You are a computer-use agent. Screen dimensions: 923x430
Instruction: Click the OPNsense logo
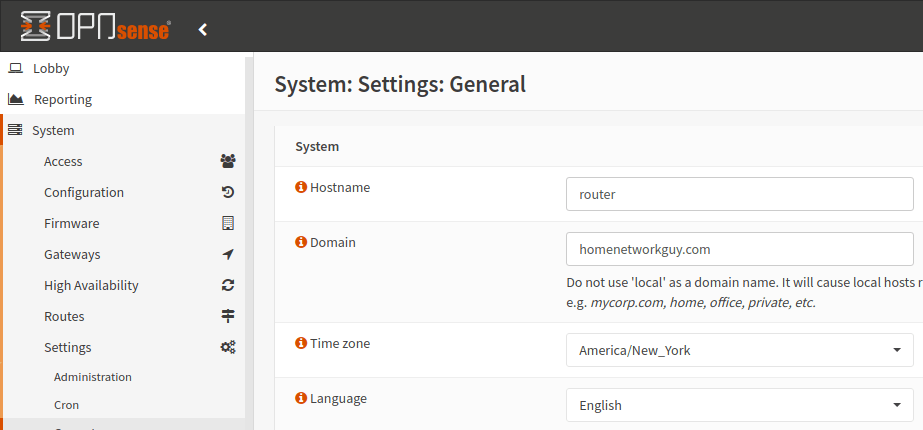(95, 28)
